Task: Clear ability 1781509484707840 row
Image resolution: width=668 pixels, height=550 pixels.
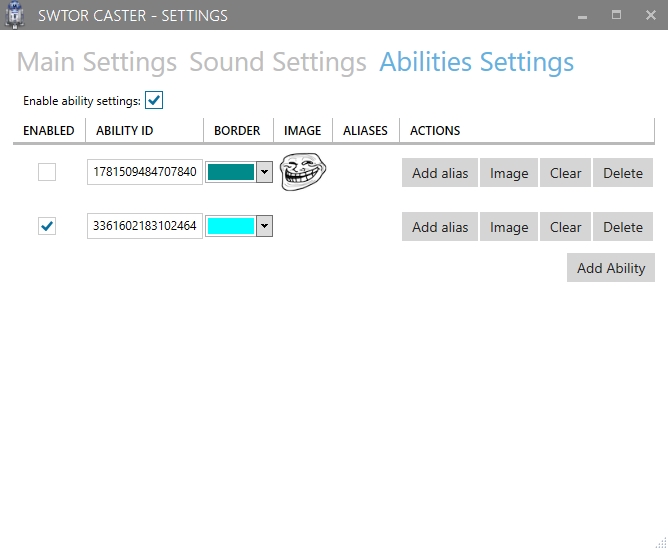Action: tap(565, 173)
